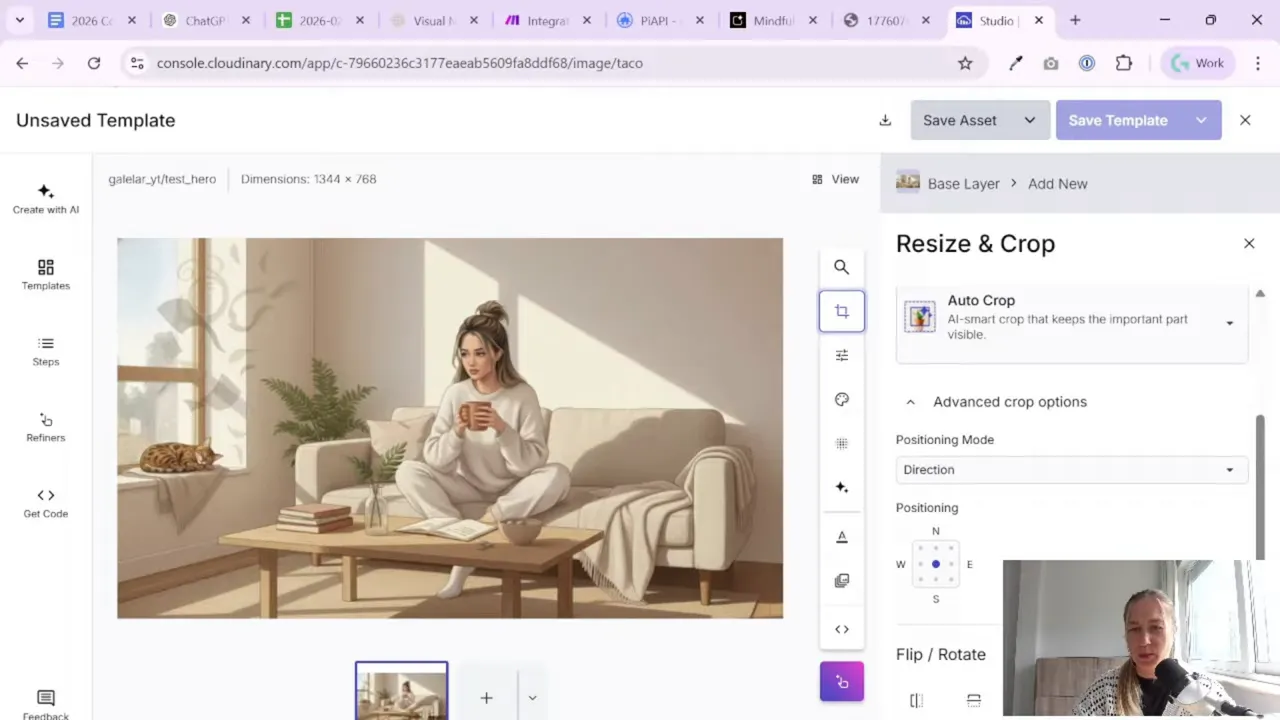Select the North-East positioning dot
This screenshot has width=1280, height=720.
pos(951,549)
